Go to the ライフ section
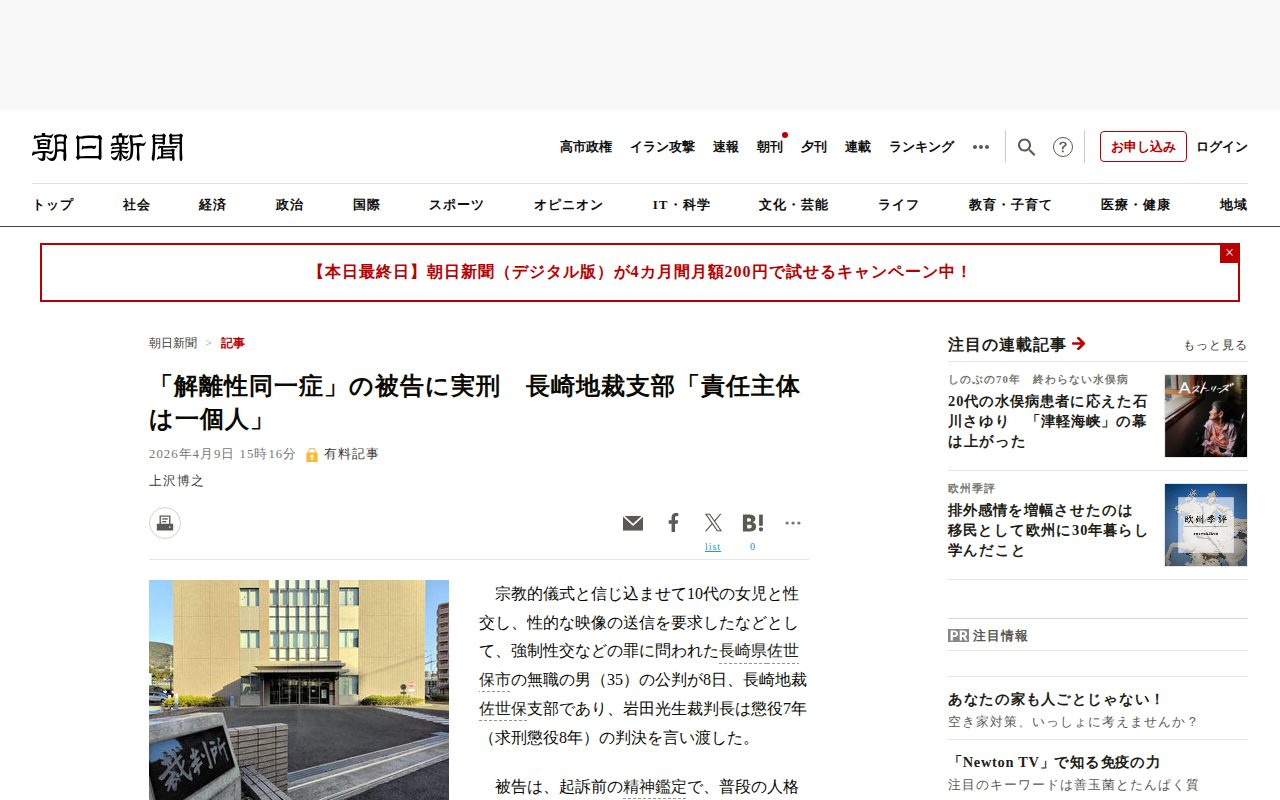 click(898, 205)
